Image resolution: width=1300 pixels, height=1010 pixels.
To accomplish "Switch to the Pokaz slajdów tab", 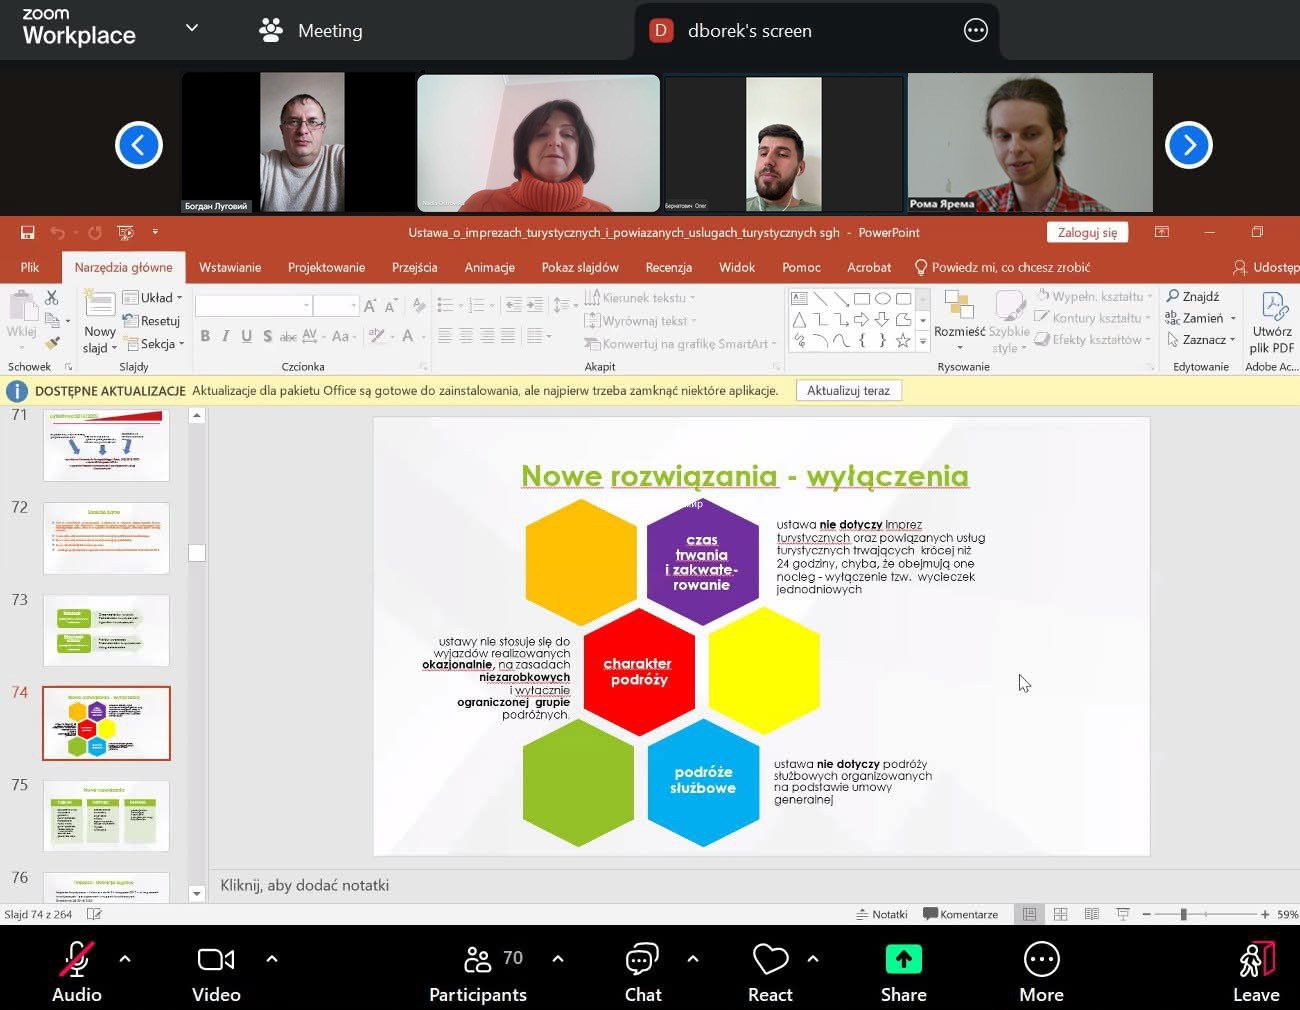I will pos(579,267).
